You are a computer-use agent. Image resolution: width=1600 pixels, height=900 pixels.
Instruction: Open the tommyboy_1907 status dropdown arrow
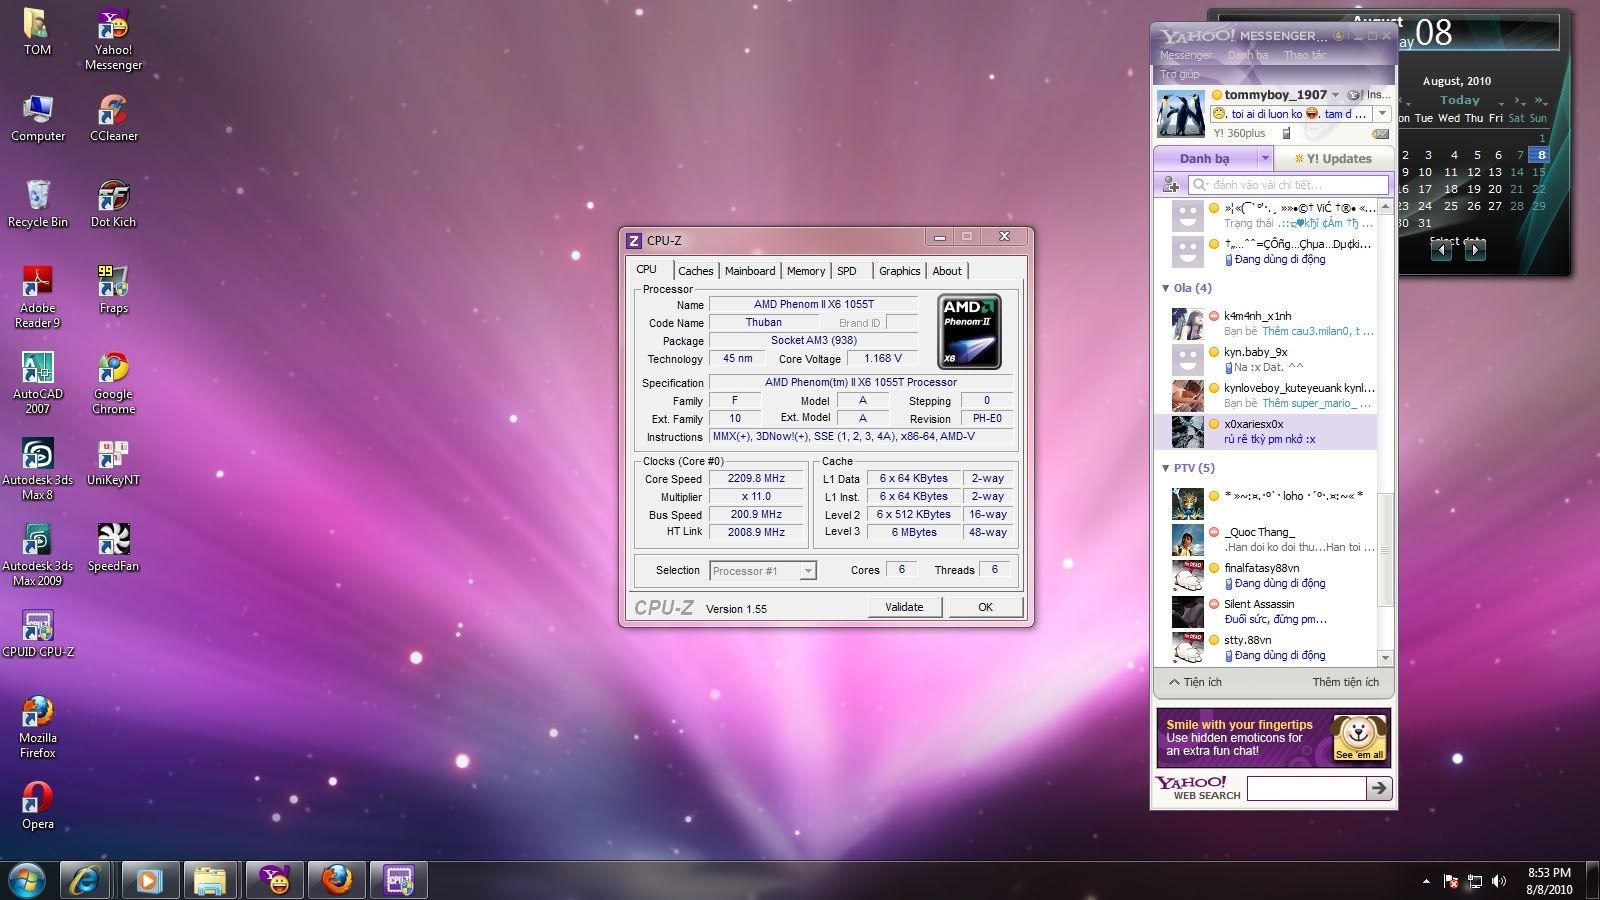(x=1335, y=95)
